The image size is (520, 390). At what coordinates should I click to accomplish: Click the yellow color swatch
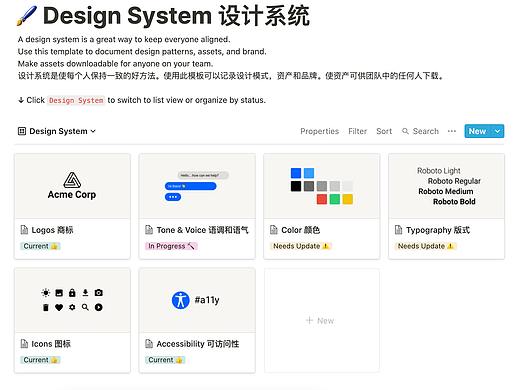pyautogui.click(x=348, y=199)
